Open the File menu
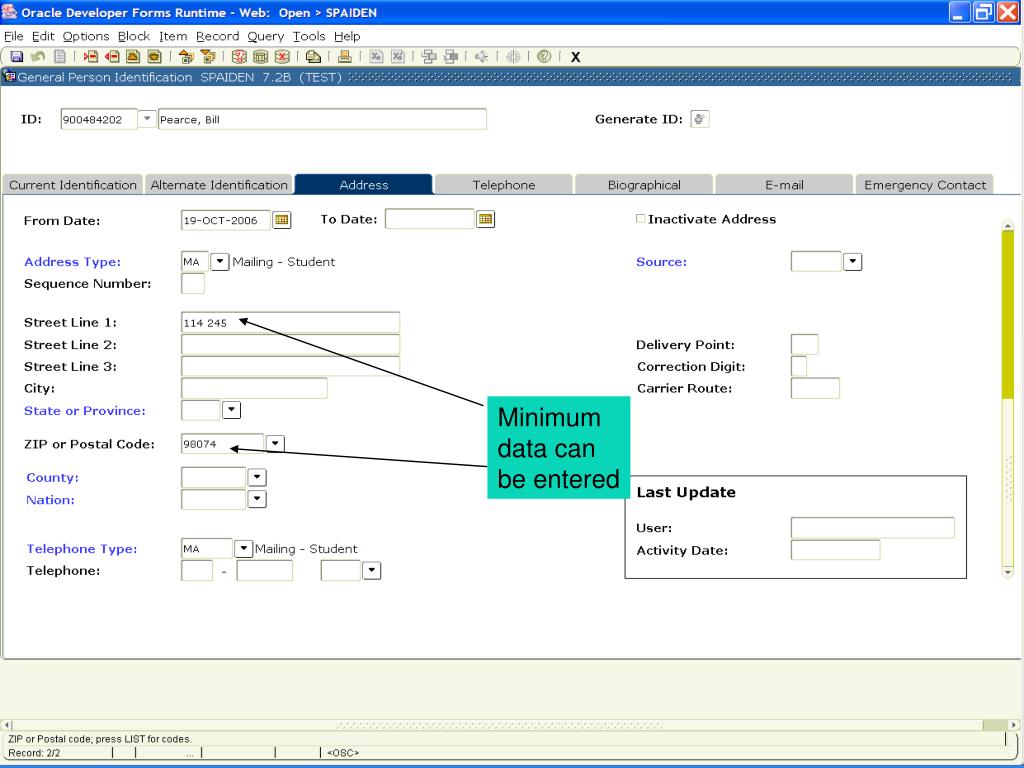This screenshot has height=768, width=1024. pos(14,37)
